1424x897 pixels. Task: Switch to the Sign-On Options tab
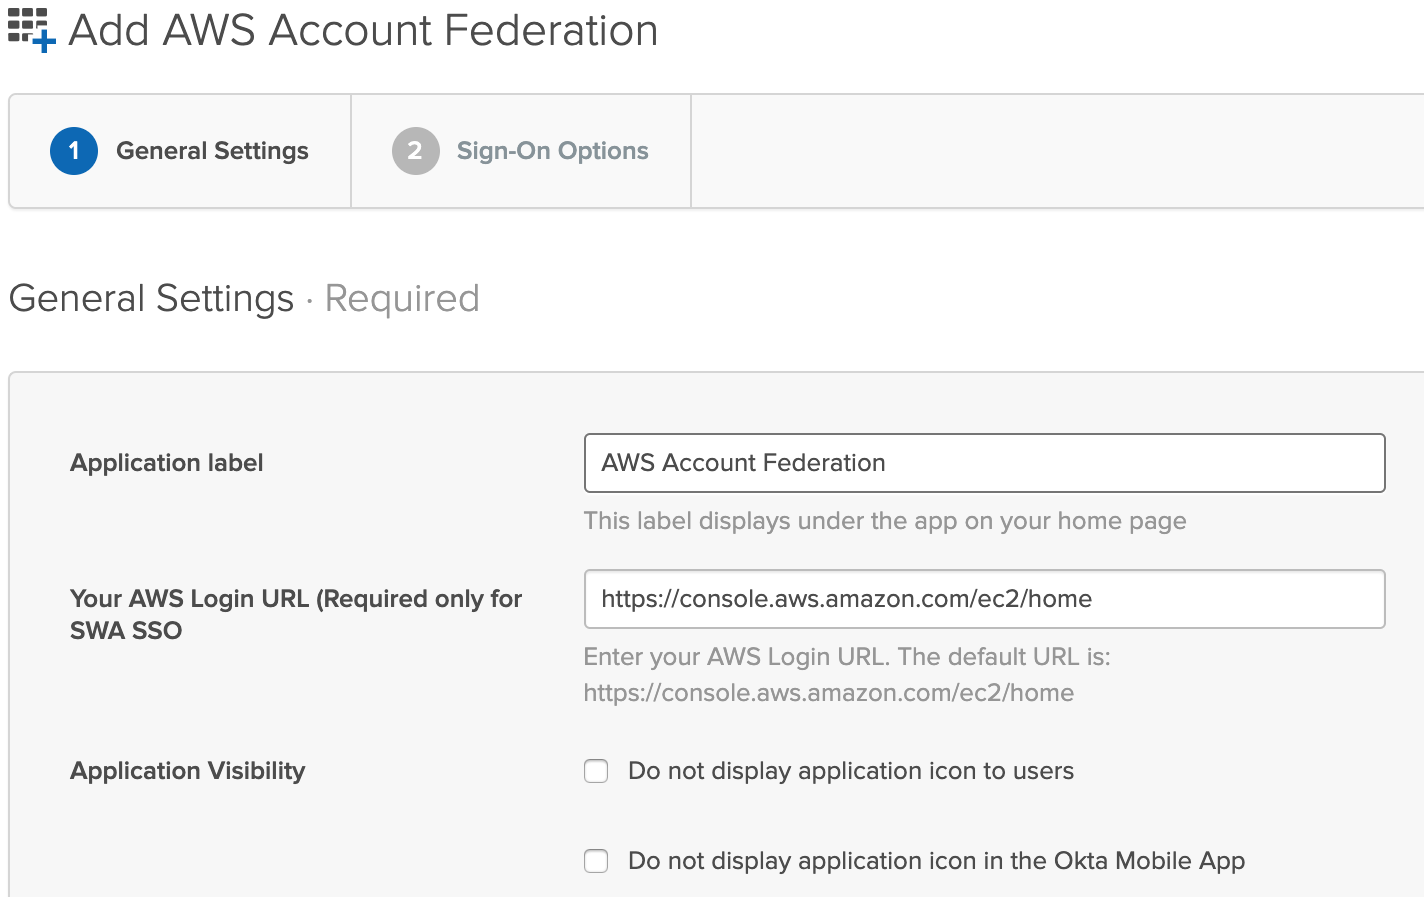[x=552, y=151]
